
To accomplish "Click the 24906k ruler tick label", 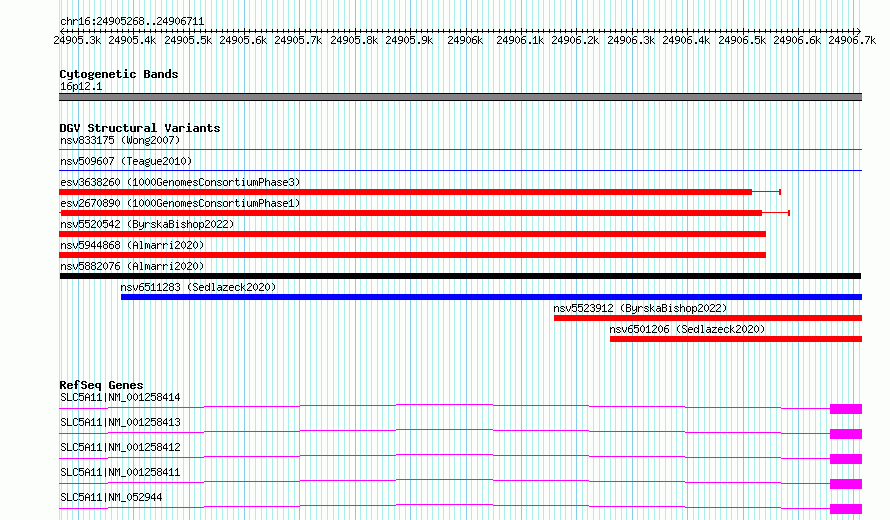I will click(x=465, y=40).
